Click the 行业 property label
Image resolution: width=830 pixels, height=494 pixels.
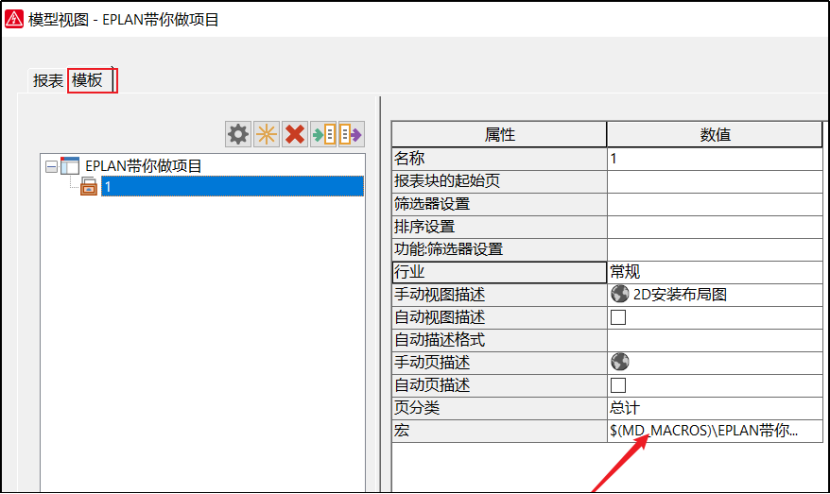[x=409, y=272]
